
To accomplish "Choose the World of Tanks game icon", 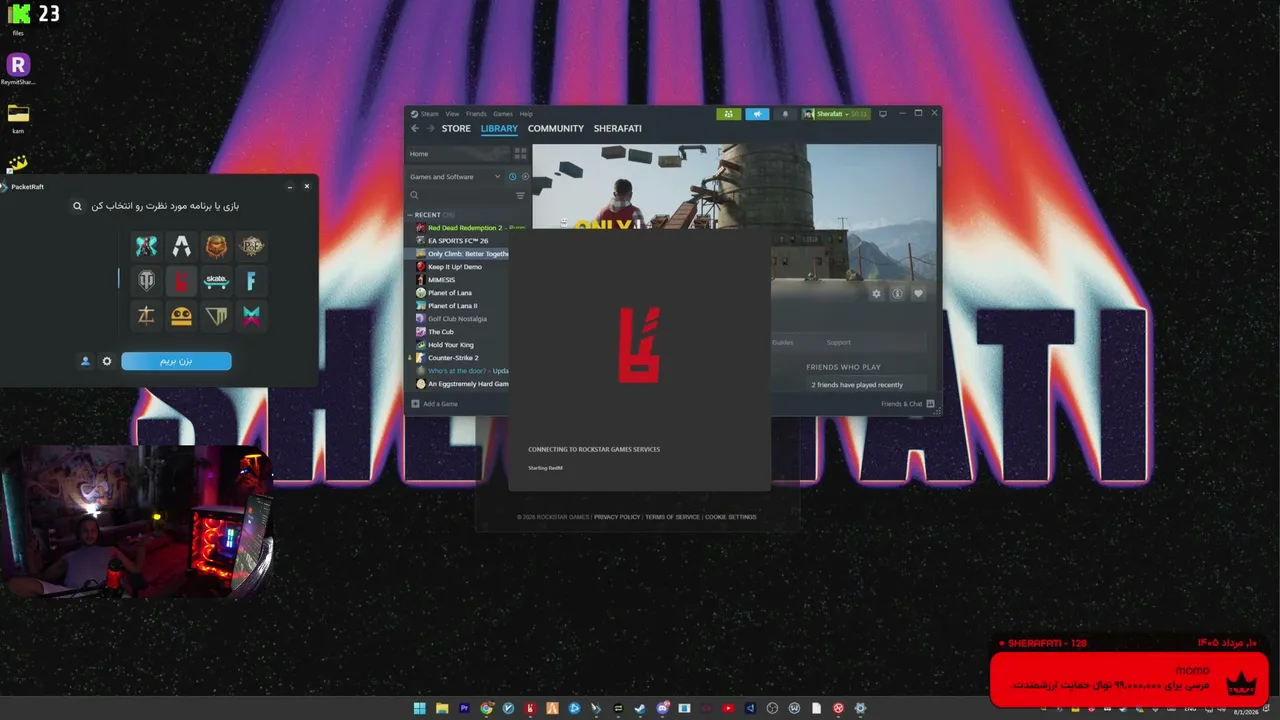I will pos(146,281).
